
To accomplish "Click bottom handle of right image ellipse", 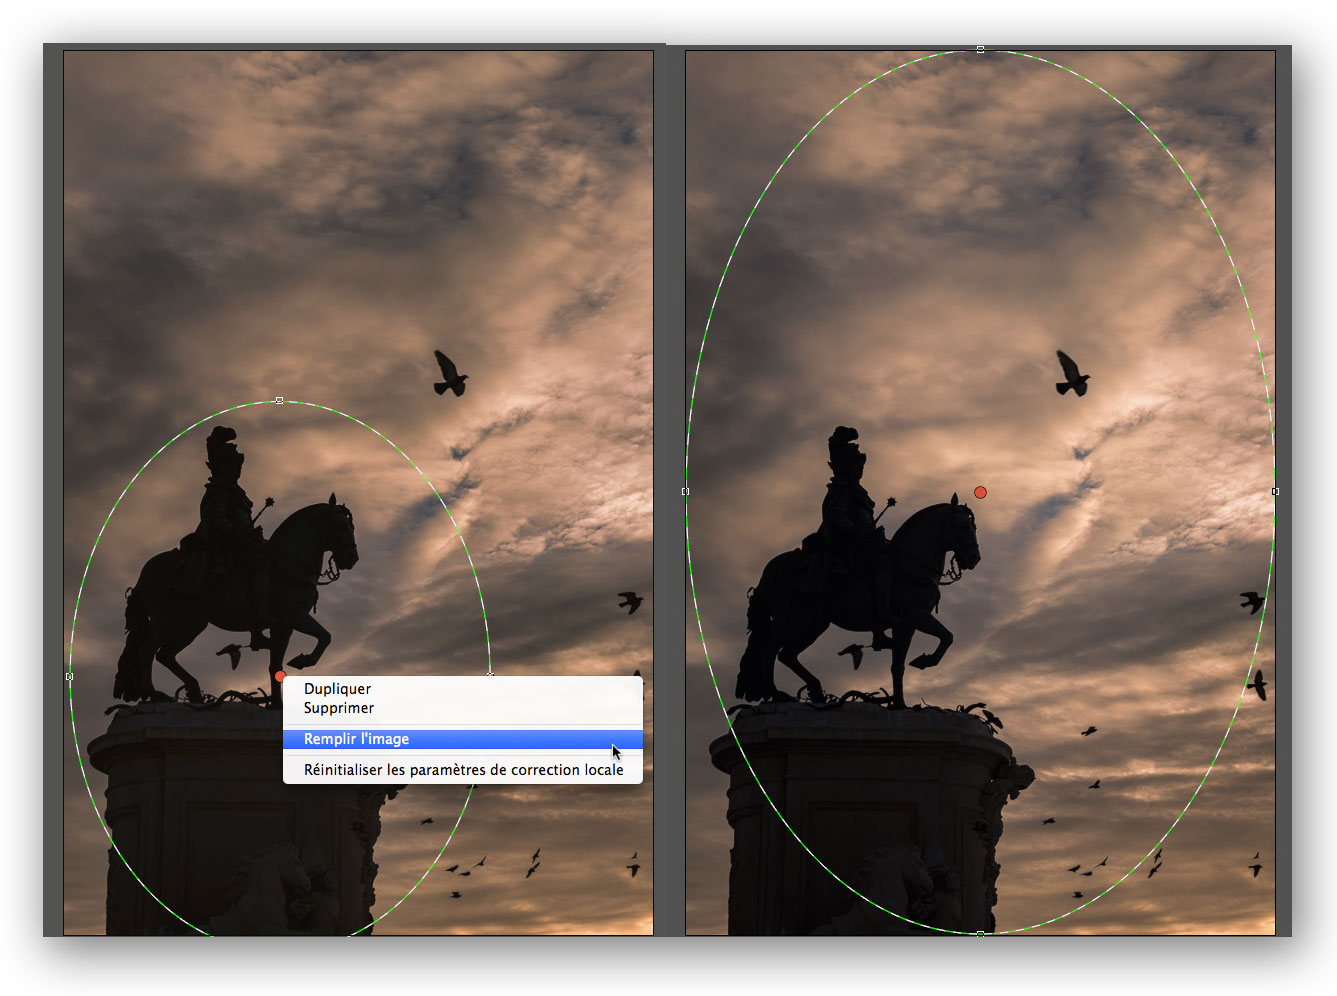I will tap(980, 933).
